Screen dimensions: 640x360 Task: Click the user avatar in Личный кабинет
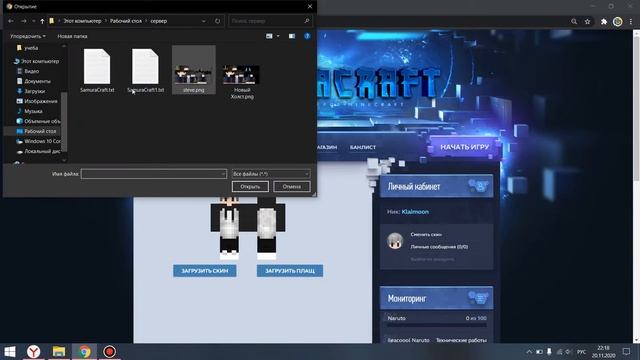395,241
